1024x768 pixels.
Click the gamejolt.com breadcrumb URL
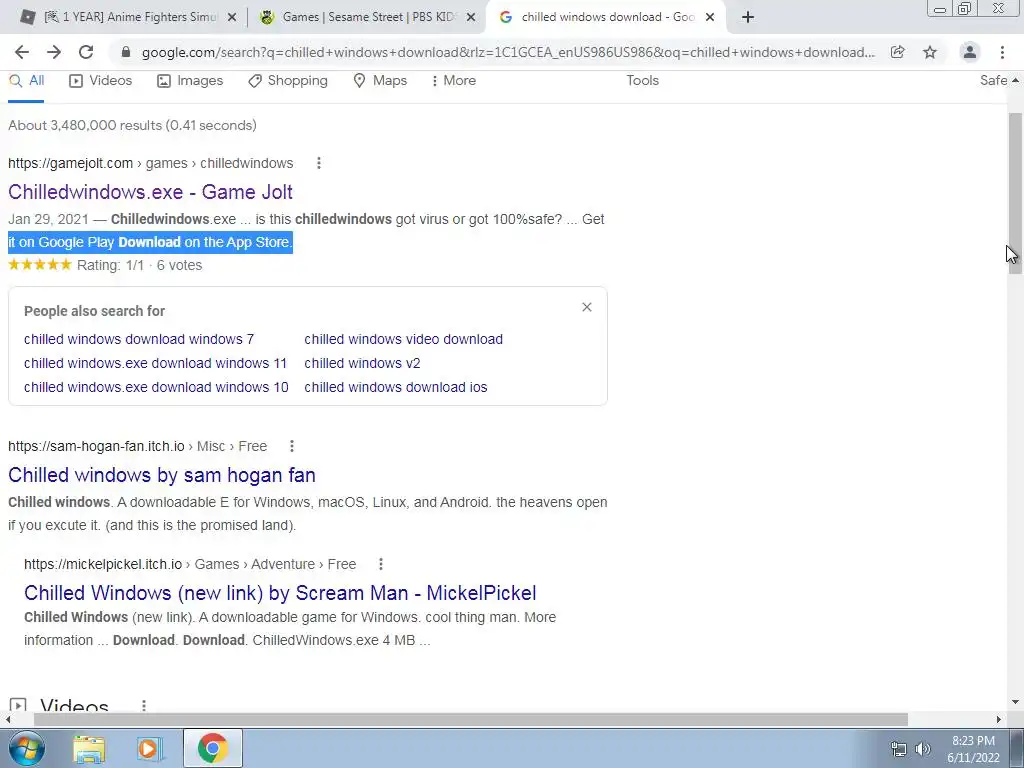(151, 163)
